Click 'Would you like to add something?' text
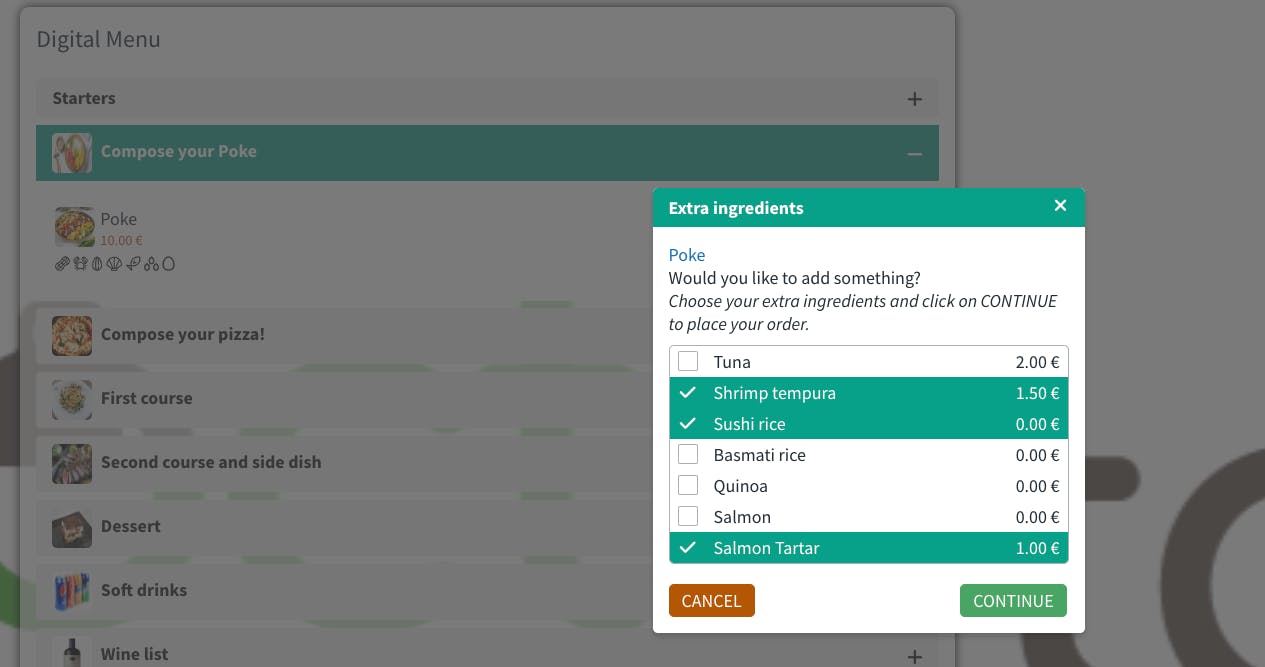The image size is (1265, 667). pos(795,278)
